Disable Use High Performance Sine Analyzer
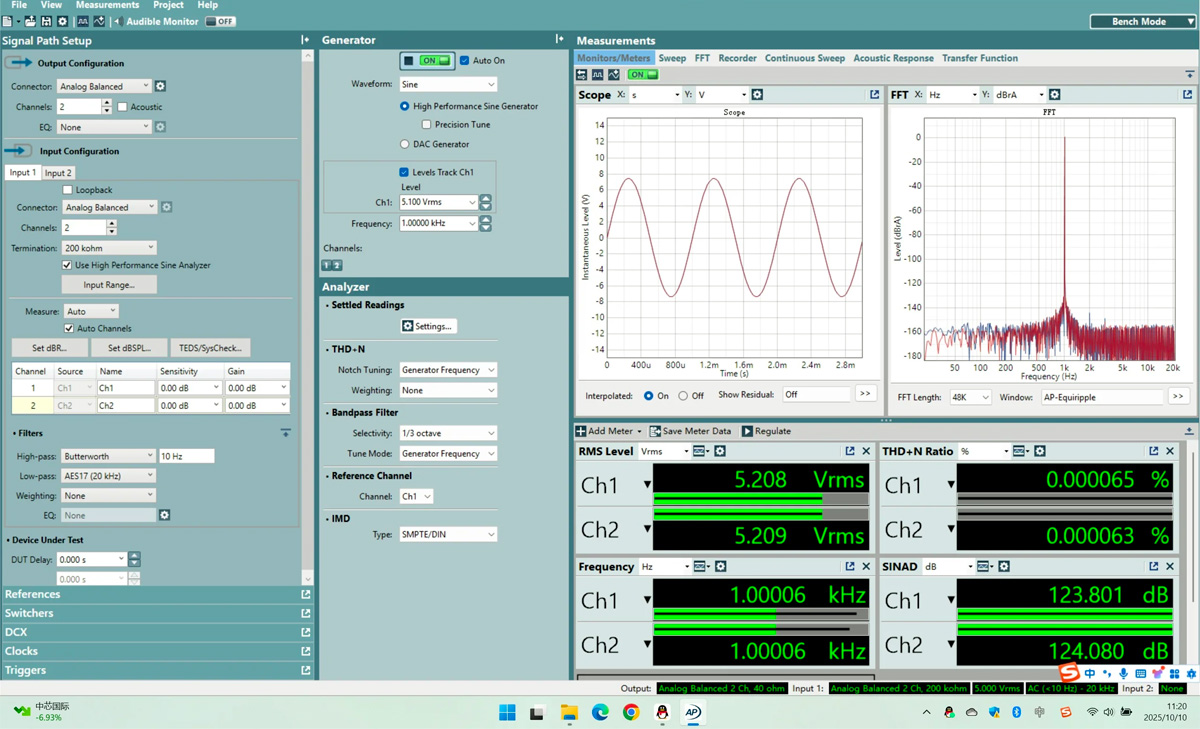Image resolution: width=1200 pixels, height=729 pixels. (65, 265)
